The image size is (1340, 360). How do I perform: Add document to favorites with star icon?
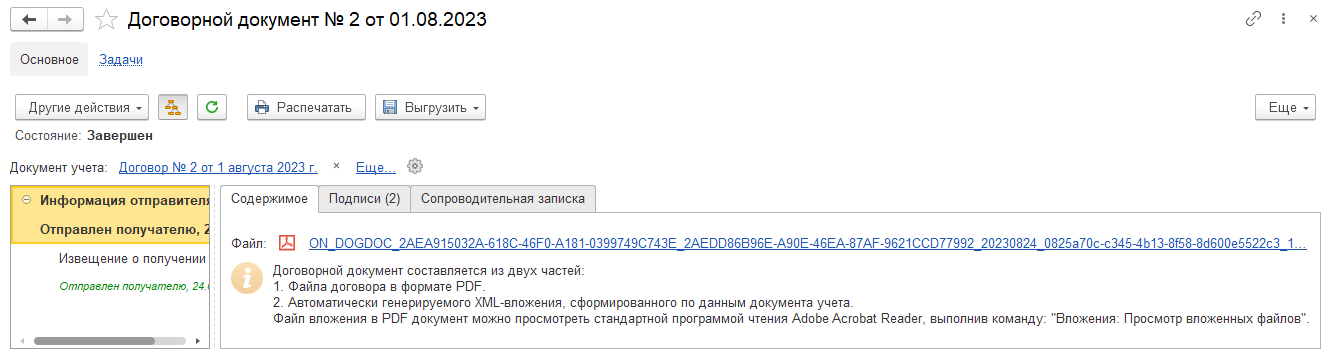point(106,20)
